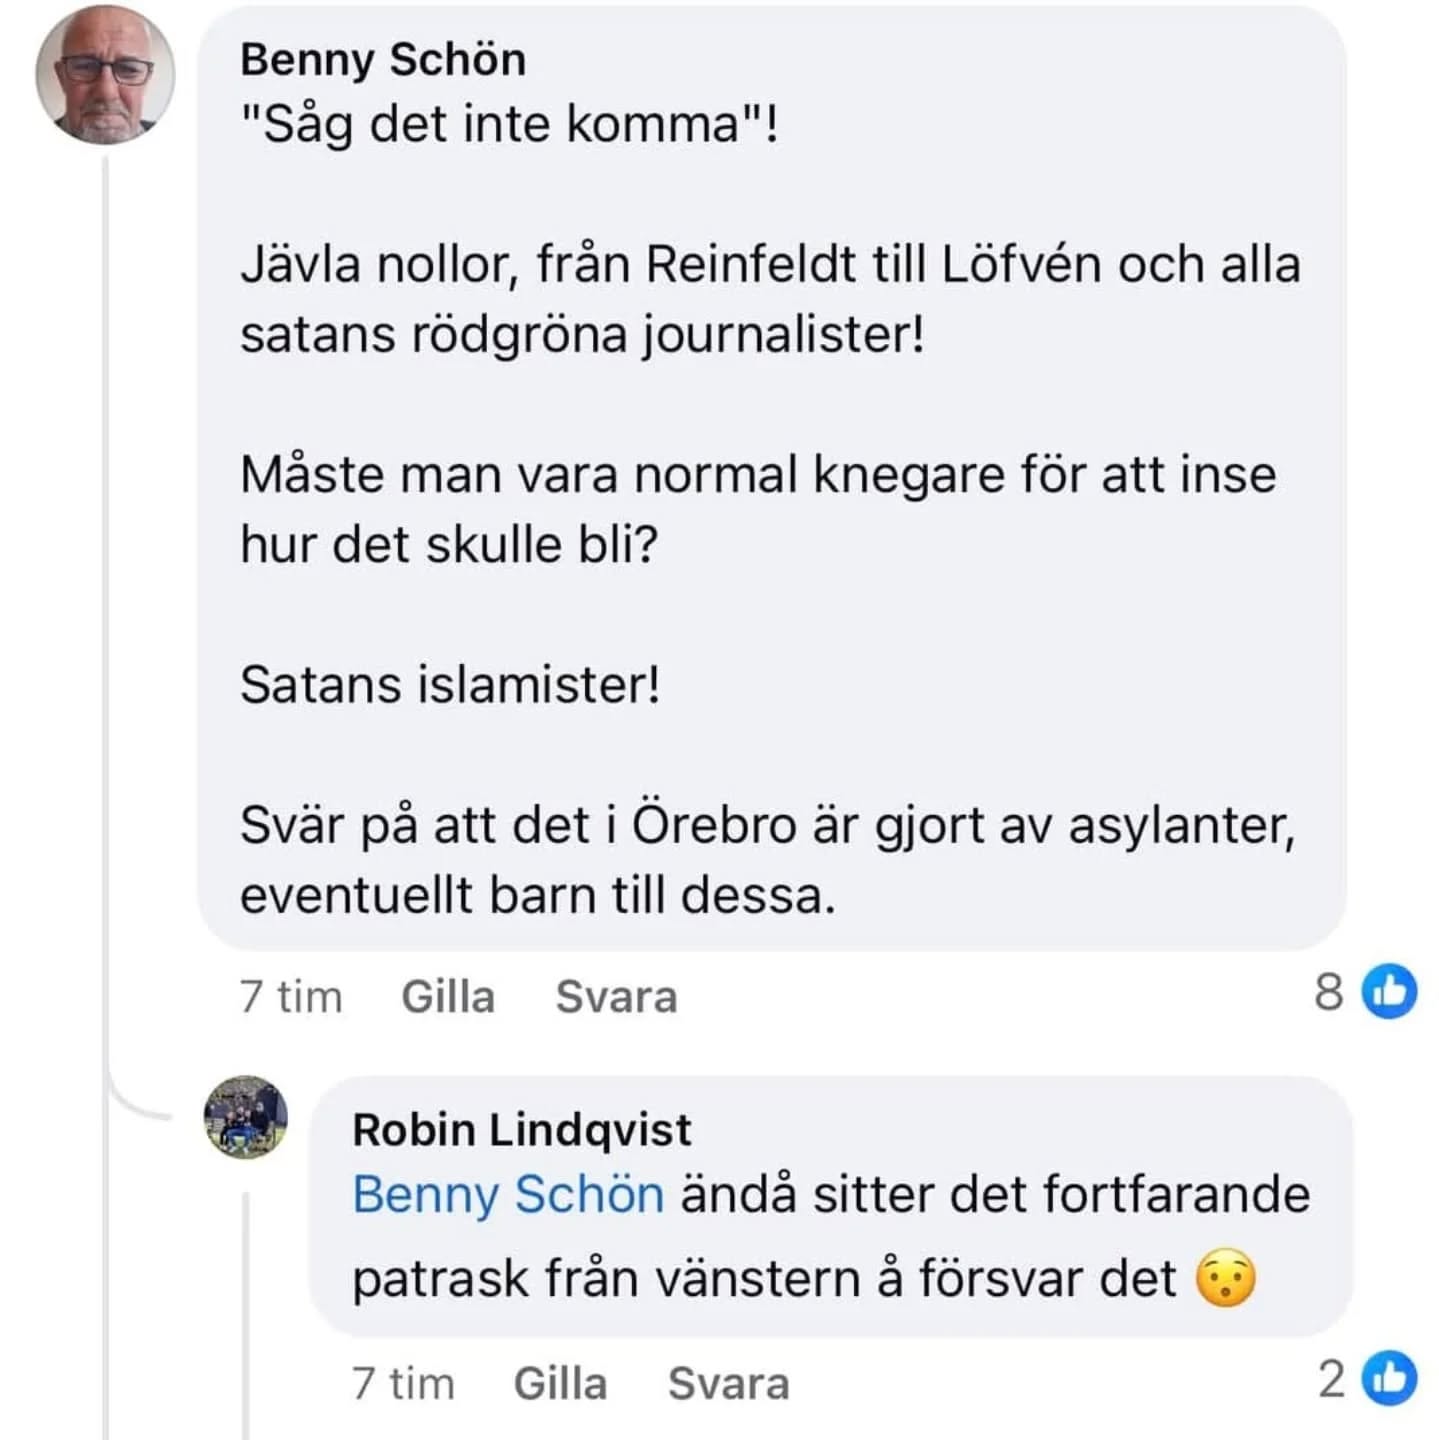
Task: Open the 7 tim timestamp on Robin's reply
Action: point(403,1384)
